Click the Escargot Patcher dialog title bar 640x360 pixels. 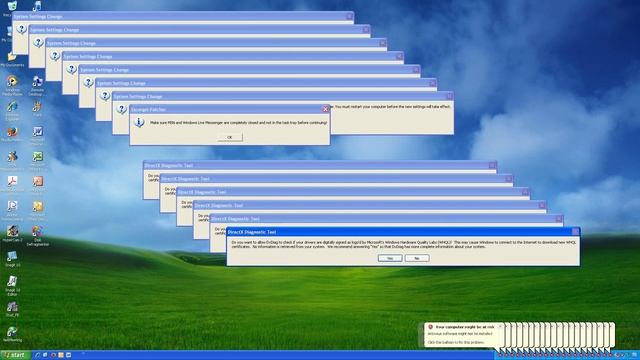229,109
